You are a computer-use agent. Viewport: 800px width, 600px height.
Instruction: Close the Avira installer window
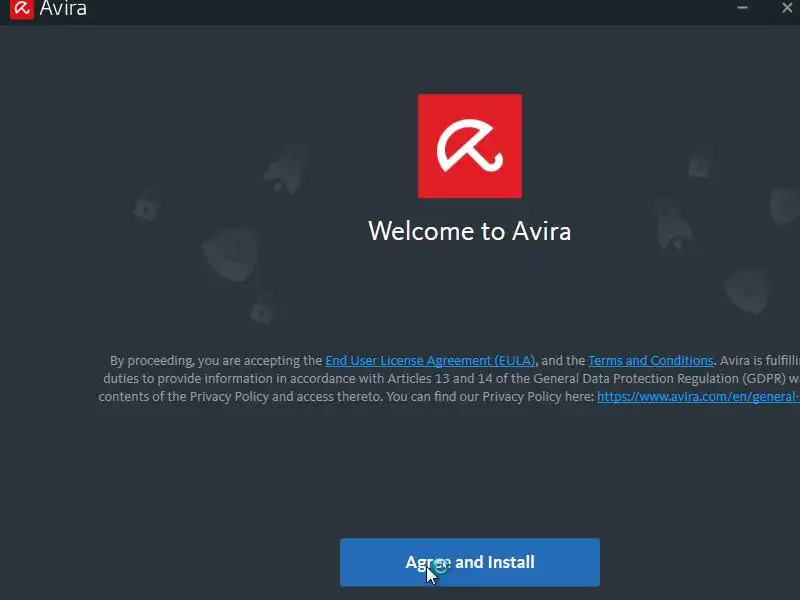coord(787,8)
